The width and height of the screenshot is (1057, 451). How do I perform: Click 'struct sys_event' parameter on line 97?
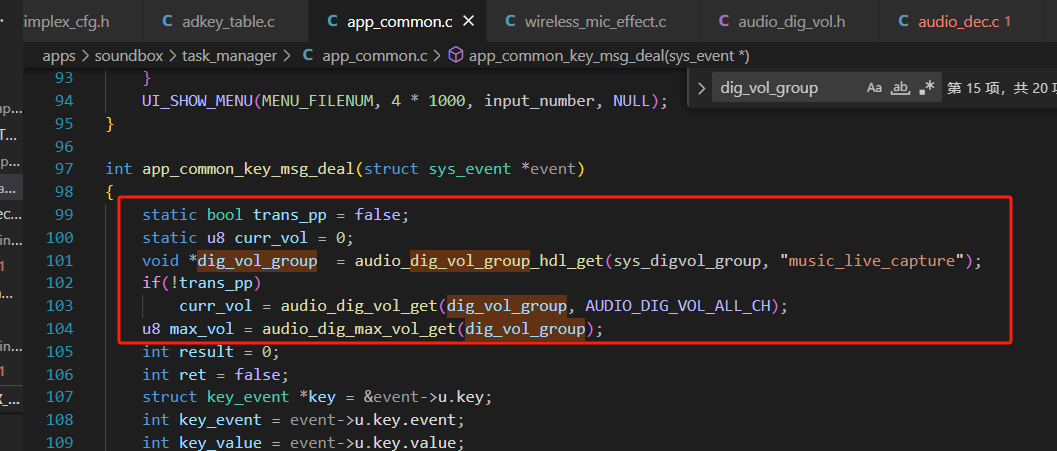click(437, 169)
